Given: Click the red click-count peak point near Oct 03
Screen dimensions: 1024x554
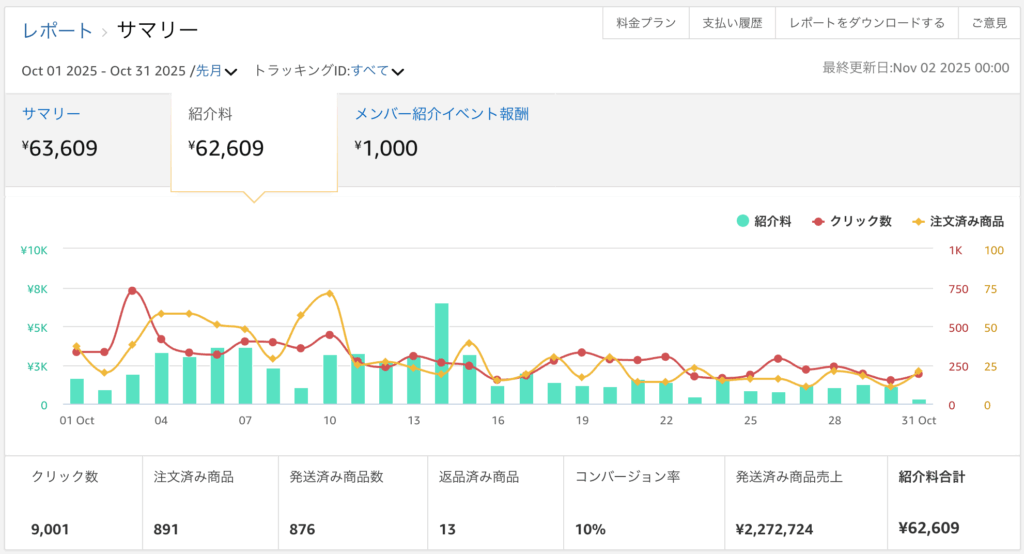Looking at the screenshot, I should point(133,291).
